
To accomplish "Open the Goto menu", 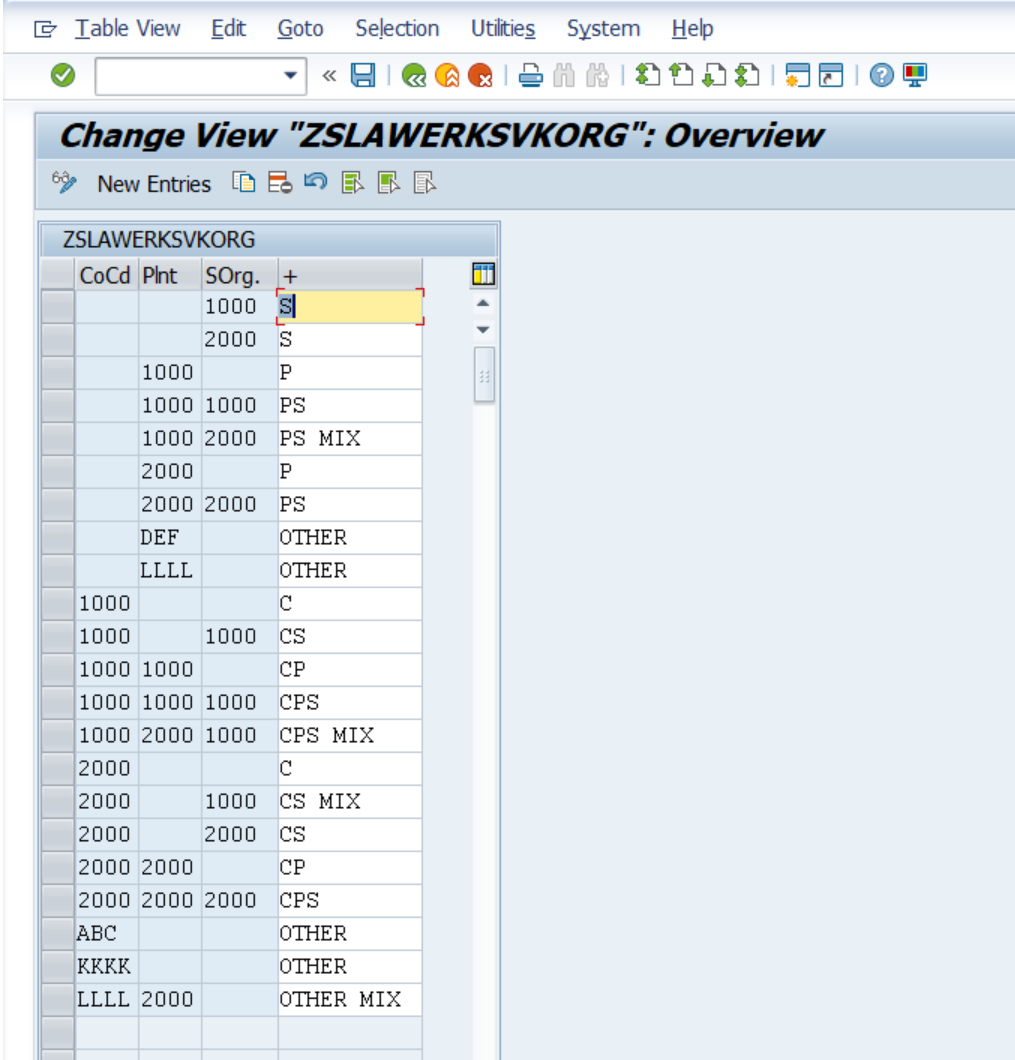I will (300, 28).
